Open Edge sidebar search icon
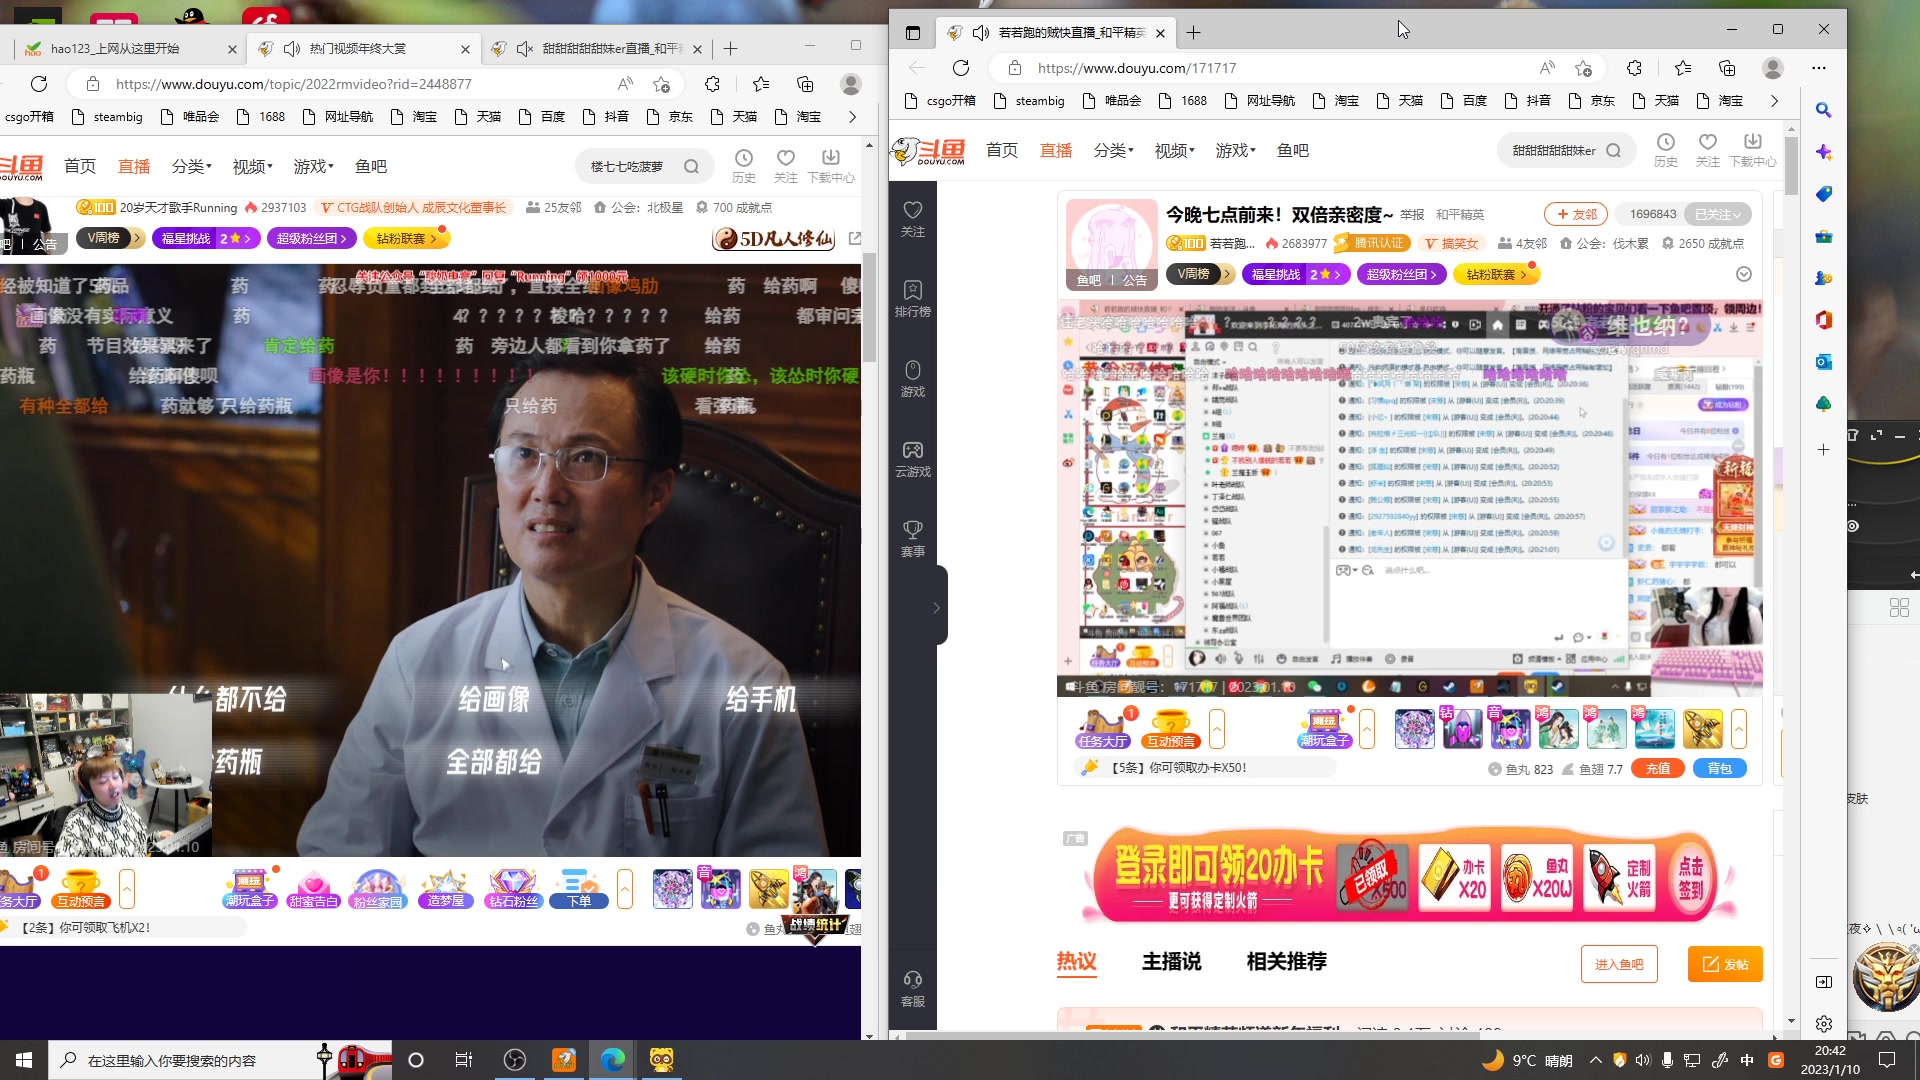The height and width of the screenshot is (1080, 1920). click(1823, 110)
